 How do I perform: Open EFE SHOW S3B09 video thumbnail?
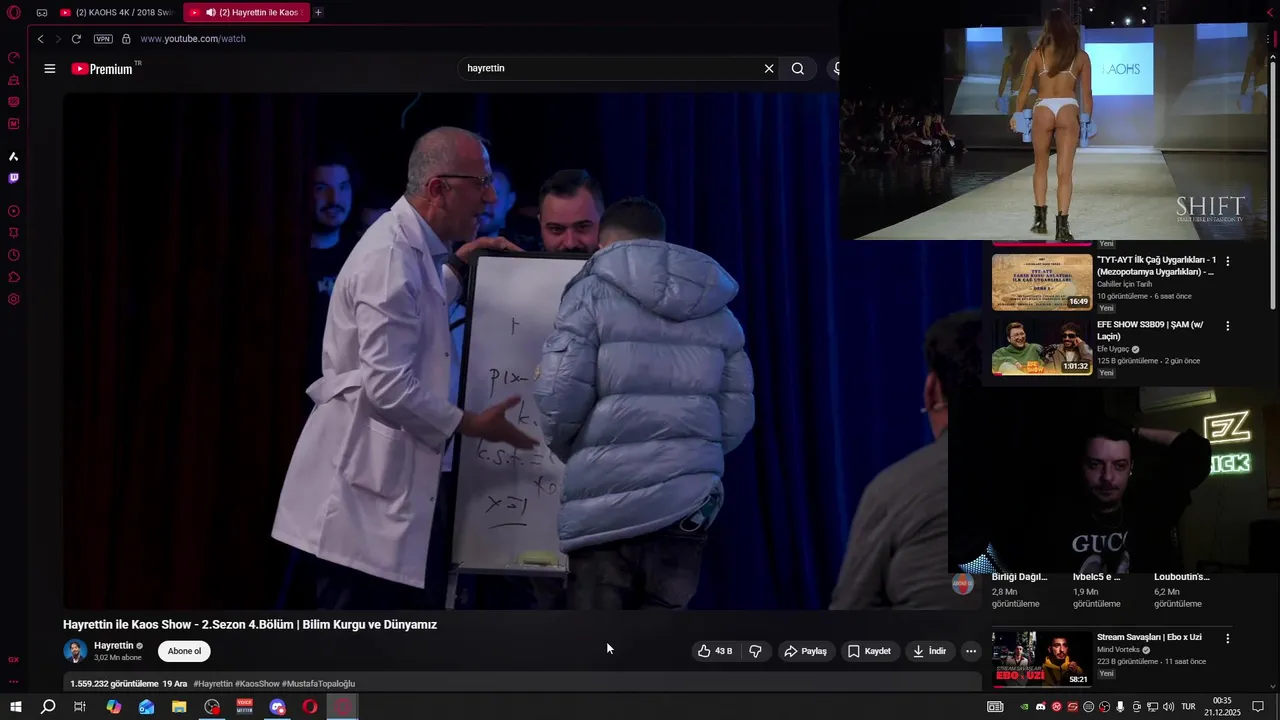click(1042, 347)
